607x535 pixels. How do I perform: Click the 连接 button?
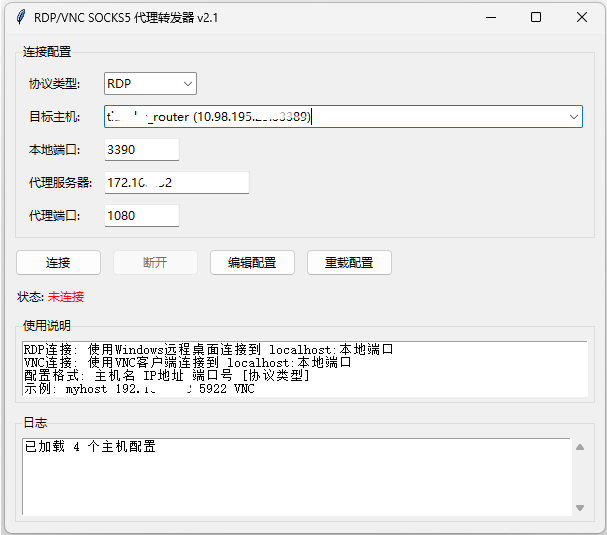(x=58, y=262)
